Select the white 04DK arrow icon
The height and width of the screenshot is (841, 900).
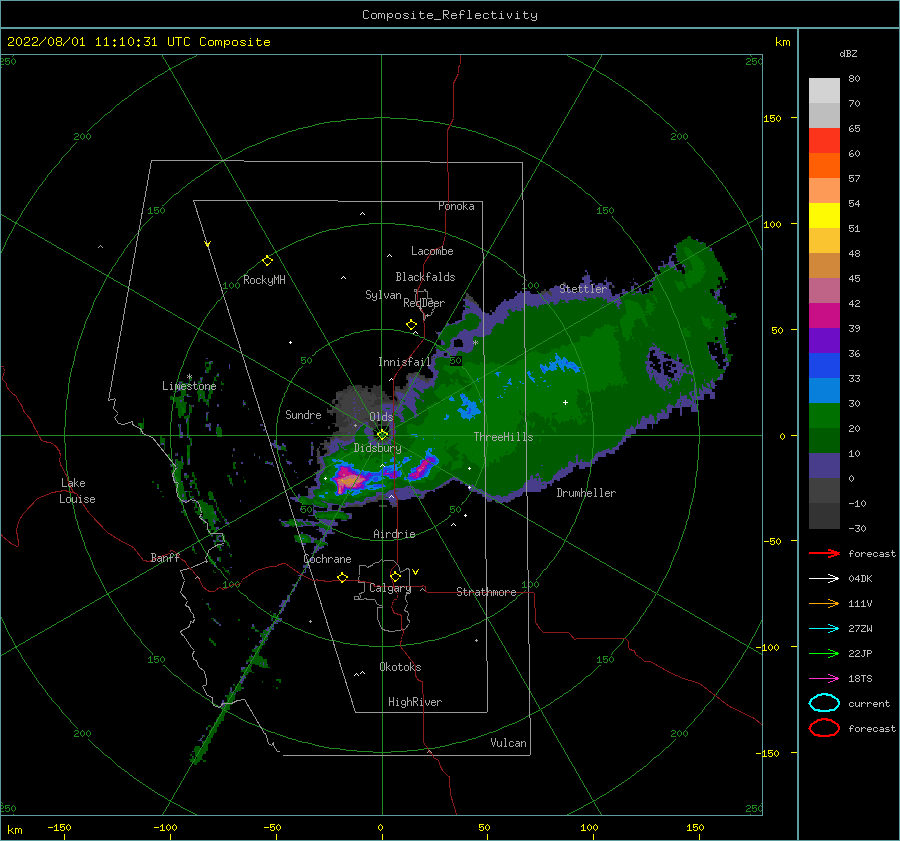tap(824, 579)
